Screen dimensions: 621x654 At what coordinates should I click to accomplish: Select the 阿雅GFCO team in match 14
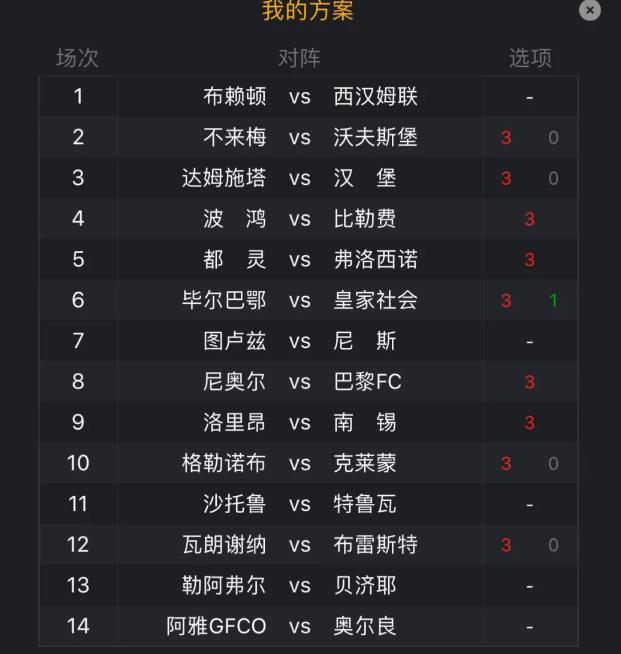pyautogui.click(x=217, y=626)
